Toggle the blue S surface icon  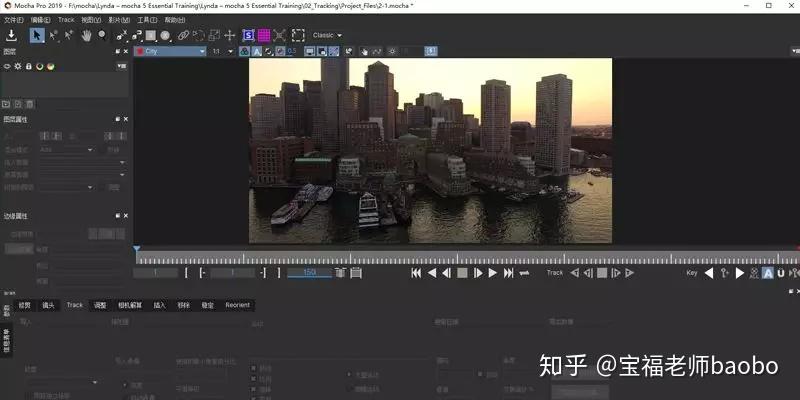tap(248, 35)
